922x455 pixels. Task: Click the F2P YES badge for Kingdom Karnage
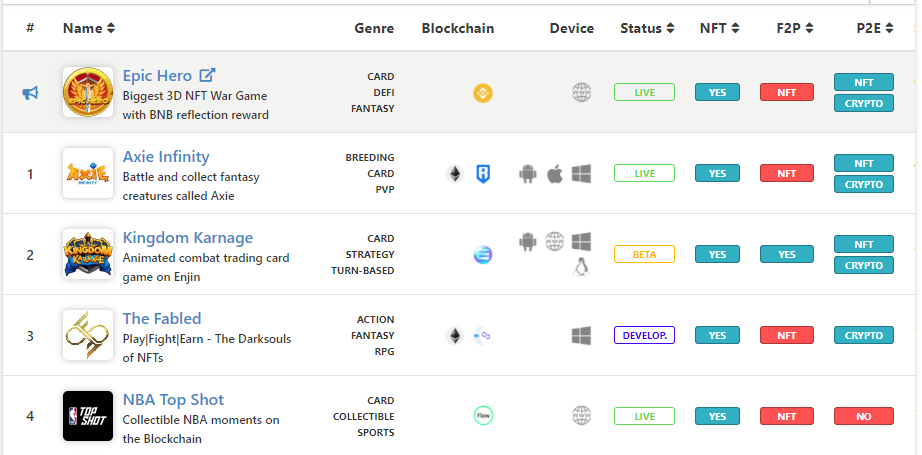pyautogui.click(x=787, y=255)
